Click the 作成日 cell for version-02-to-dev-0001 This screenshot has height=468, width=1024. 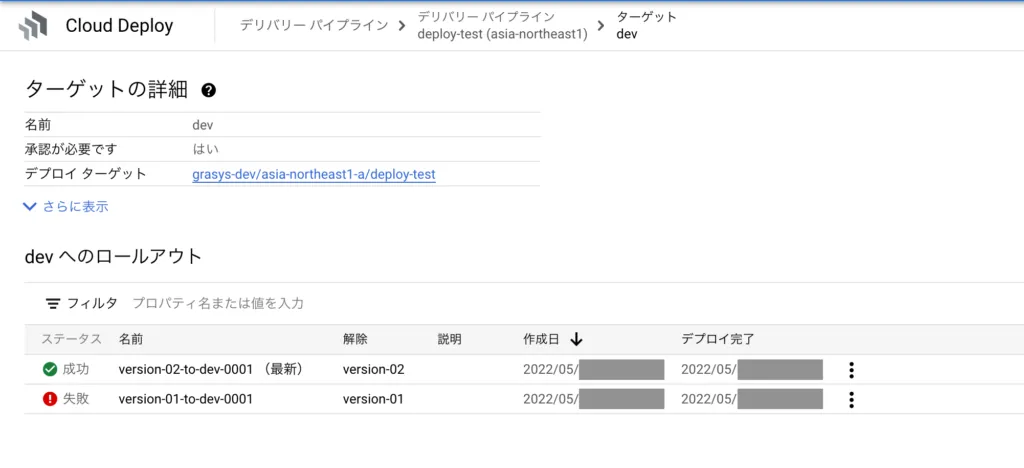(x=594, y=369)
